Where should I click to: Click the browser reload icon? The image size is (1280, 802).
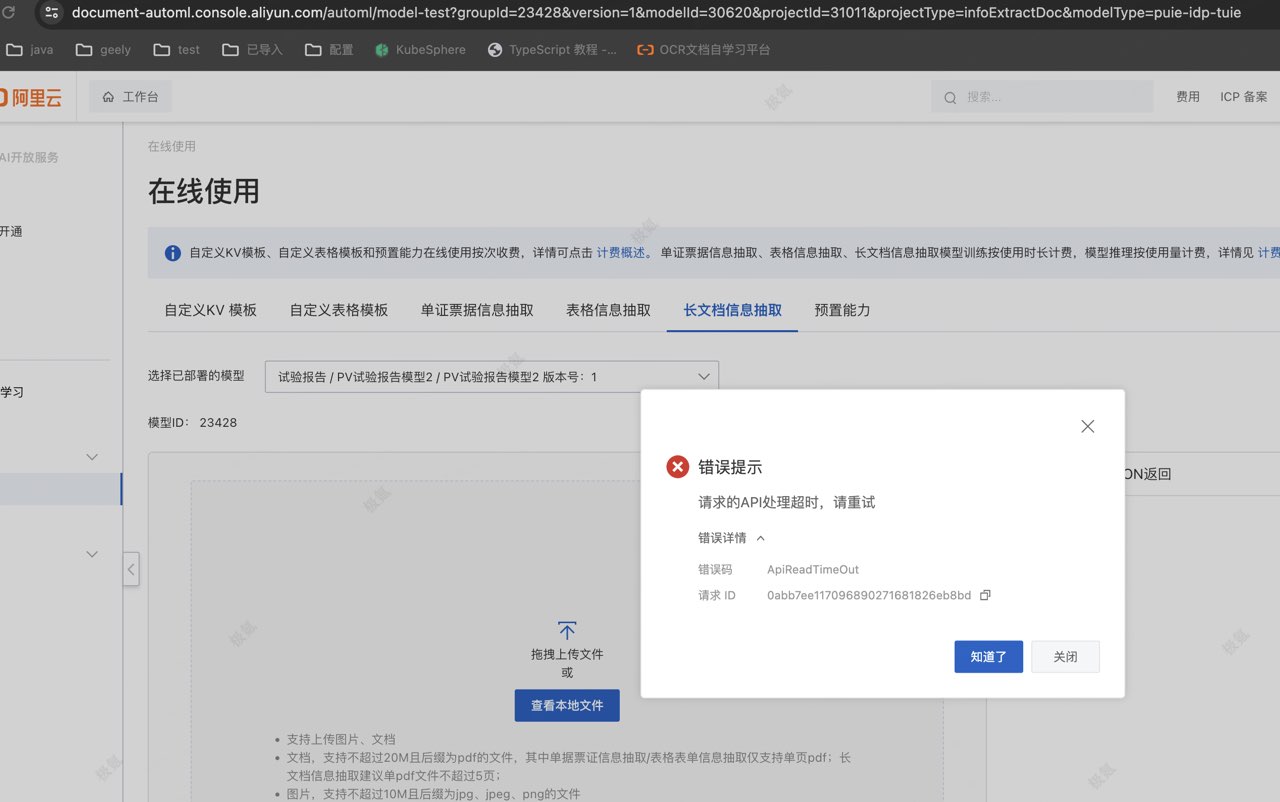[x=9, y=13]
